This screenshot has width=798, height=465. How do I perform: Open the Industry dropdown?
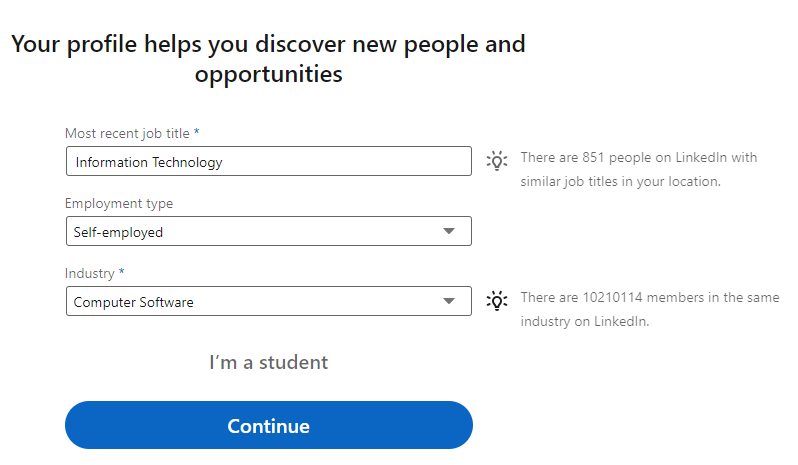268,301
